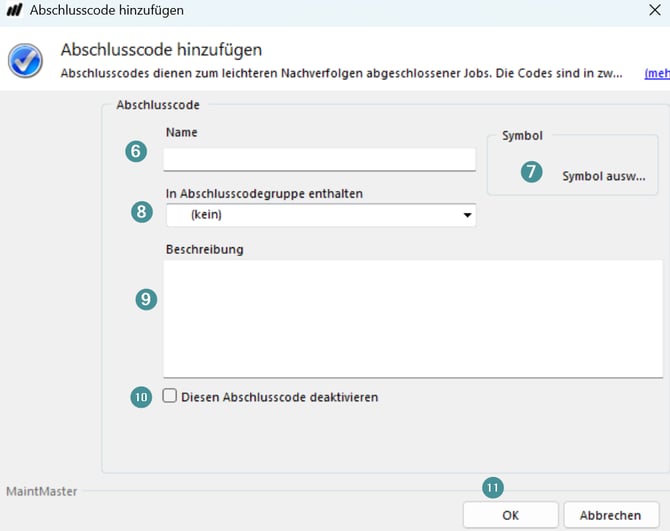Click the Symbol group label
Screen dimensions: 670x531
[x=522, y=135]
